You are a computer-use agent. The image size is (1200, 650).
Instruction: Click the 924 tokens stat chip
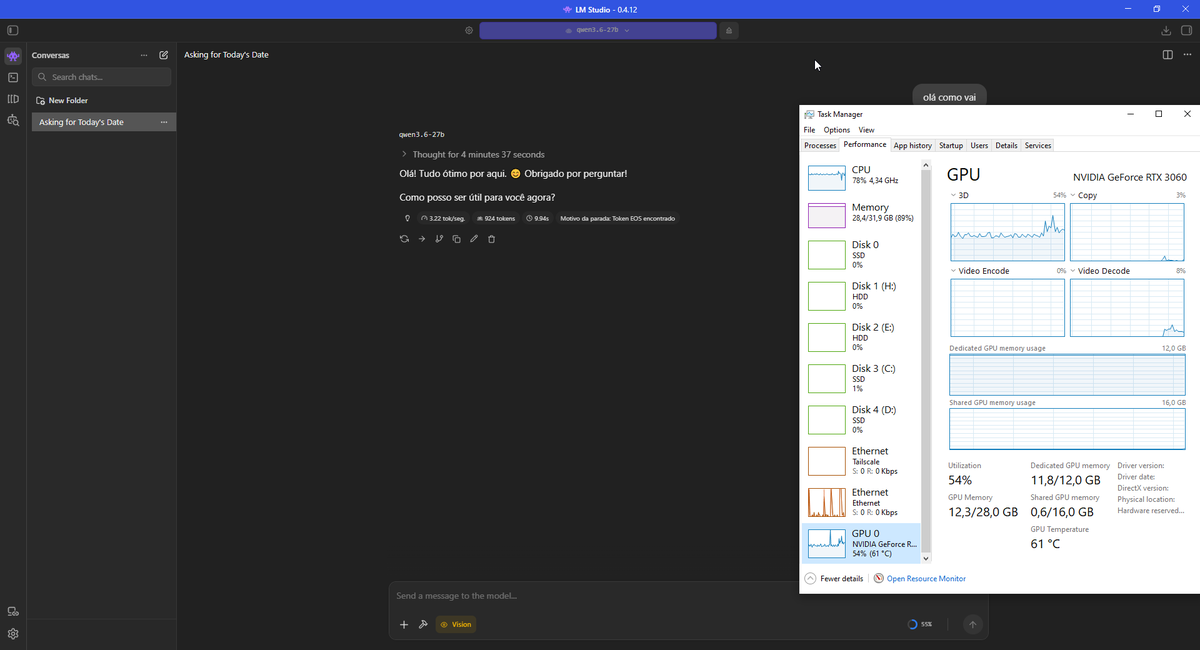496,218
